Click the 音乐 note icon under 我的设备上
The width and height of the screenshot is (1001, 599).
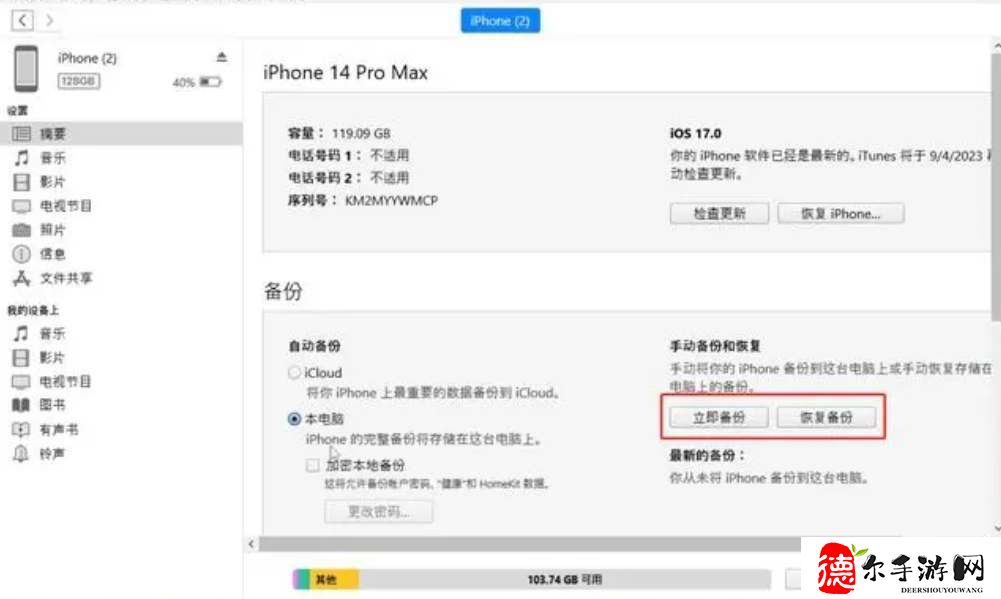click(21, 333)
